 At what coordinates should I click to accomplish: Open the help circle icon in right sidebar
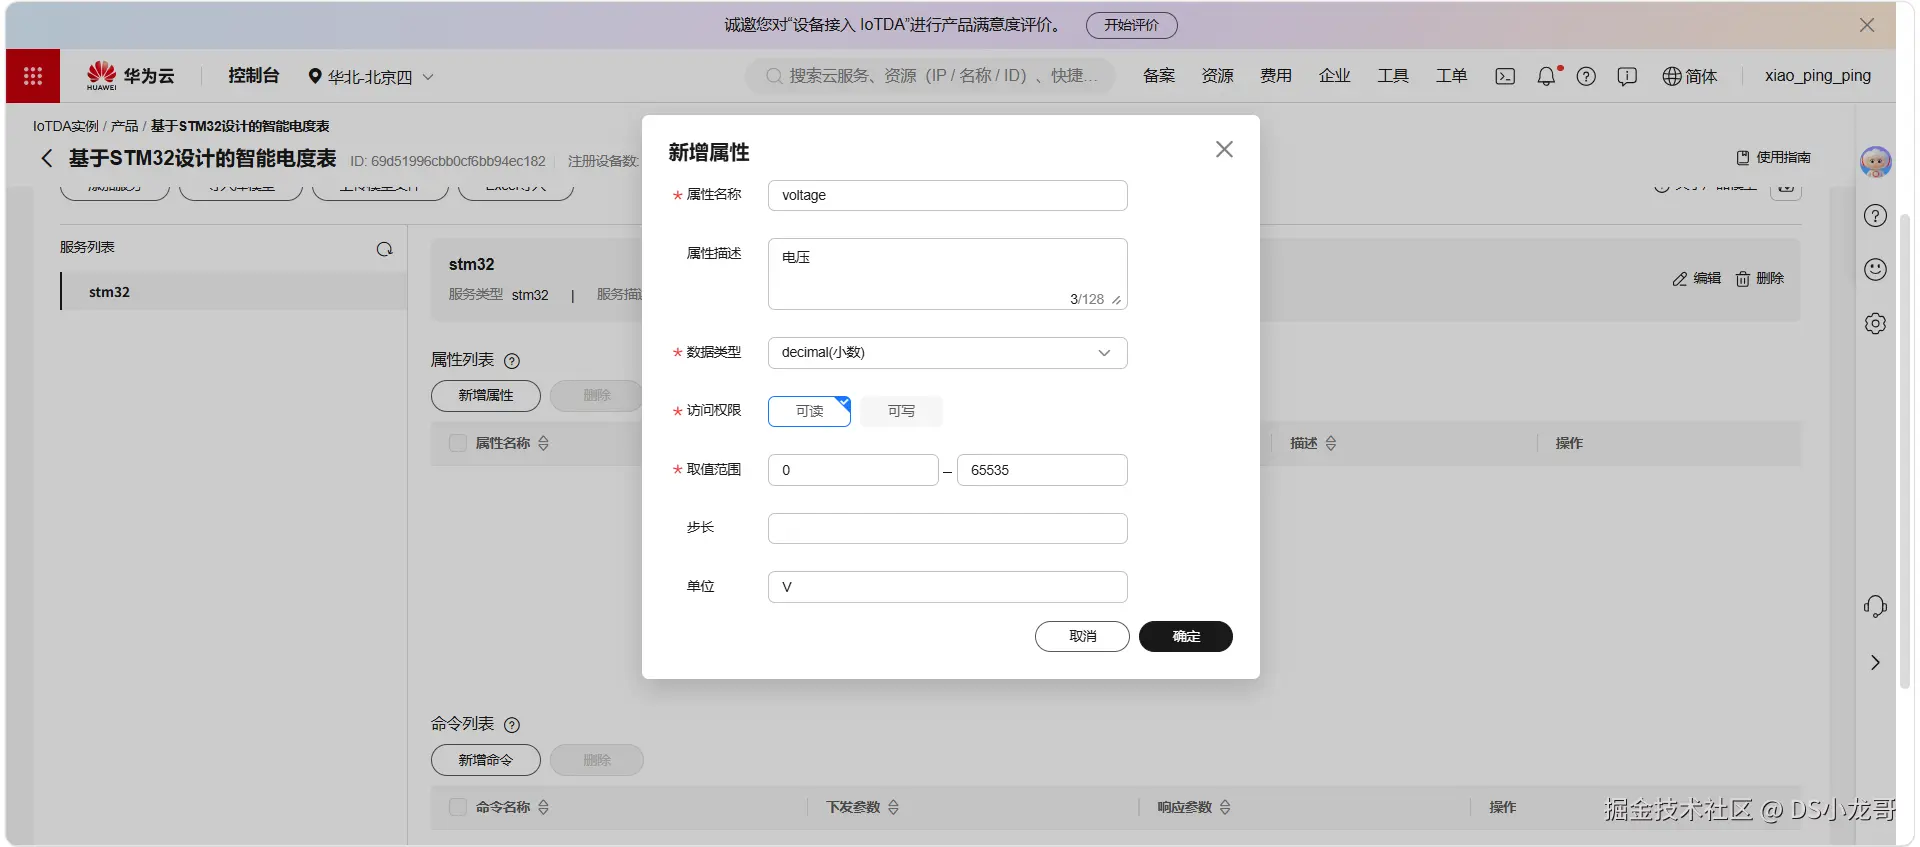1875,215
